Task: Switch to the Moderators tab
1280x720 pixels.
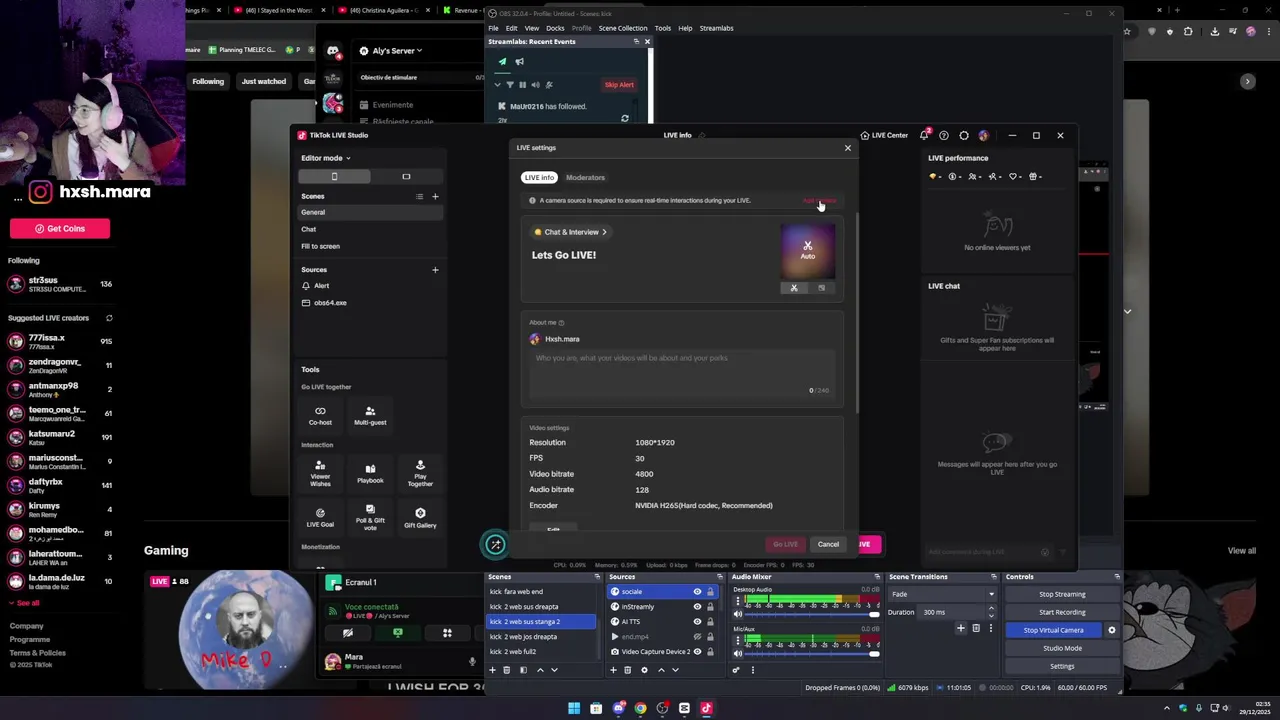Action: 585,177
